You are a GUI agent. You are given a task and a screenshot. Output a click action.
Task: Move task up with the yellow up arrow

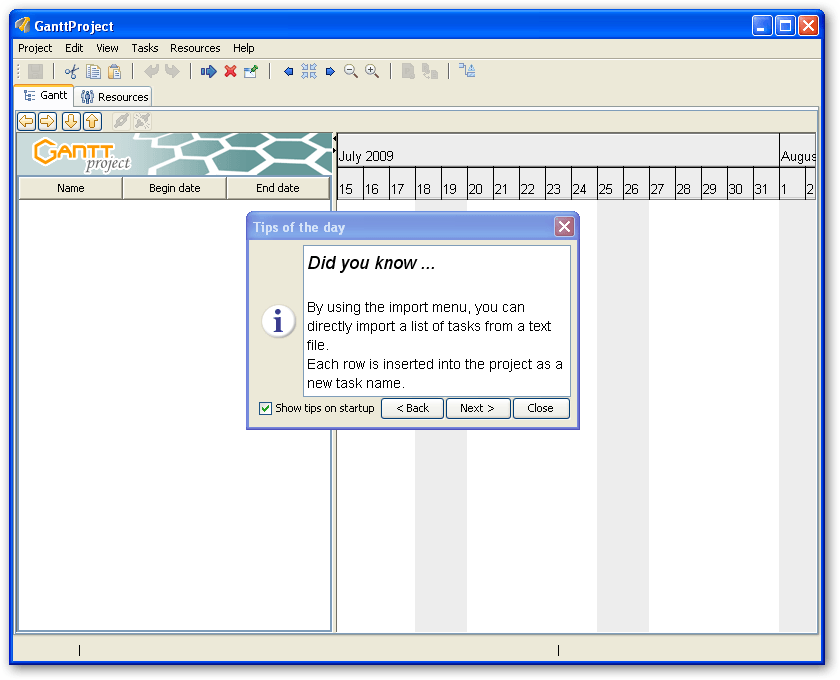[x=93, y=121]
